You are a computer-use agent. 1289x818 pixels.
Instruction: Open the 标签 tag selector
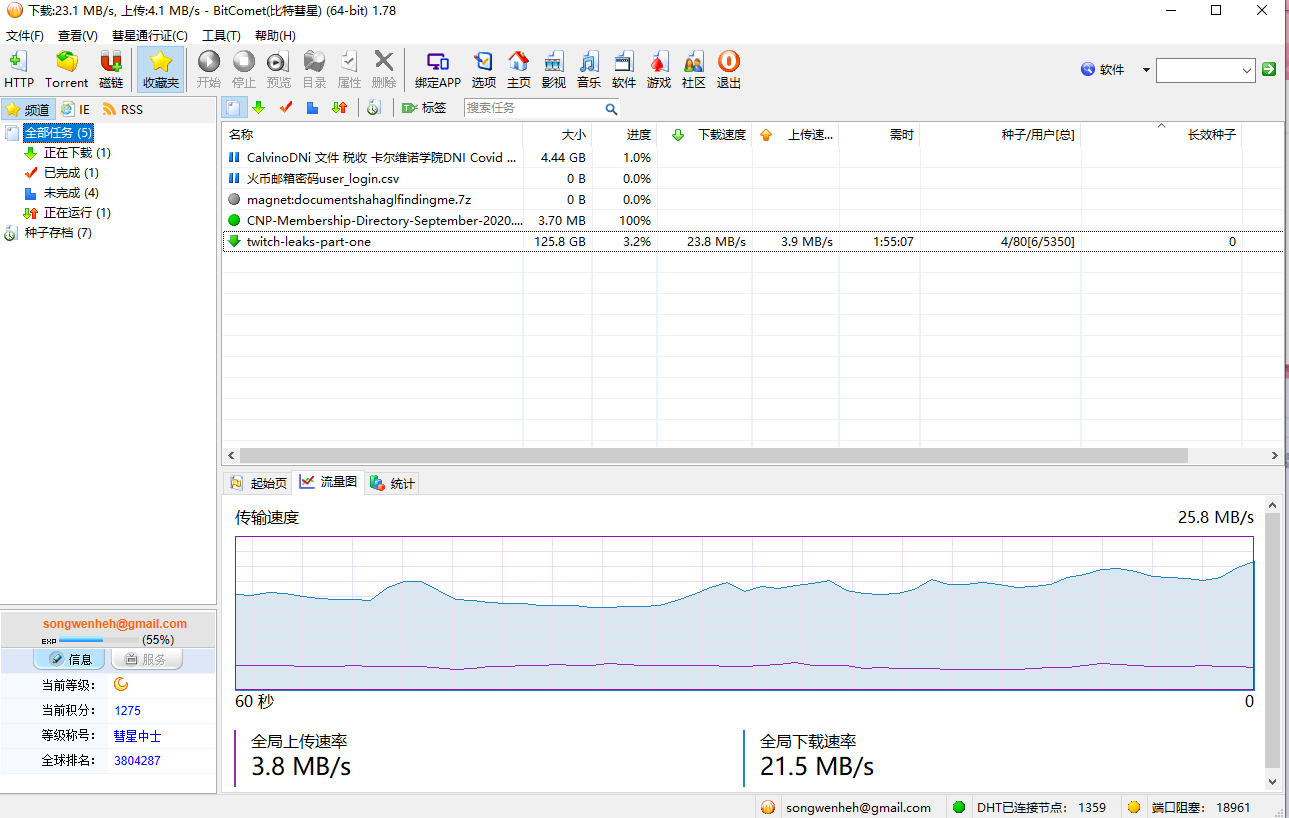(424, 108)
